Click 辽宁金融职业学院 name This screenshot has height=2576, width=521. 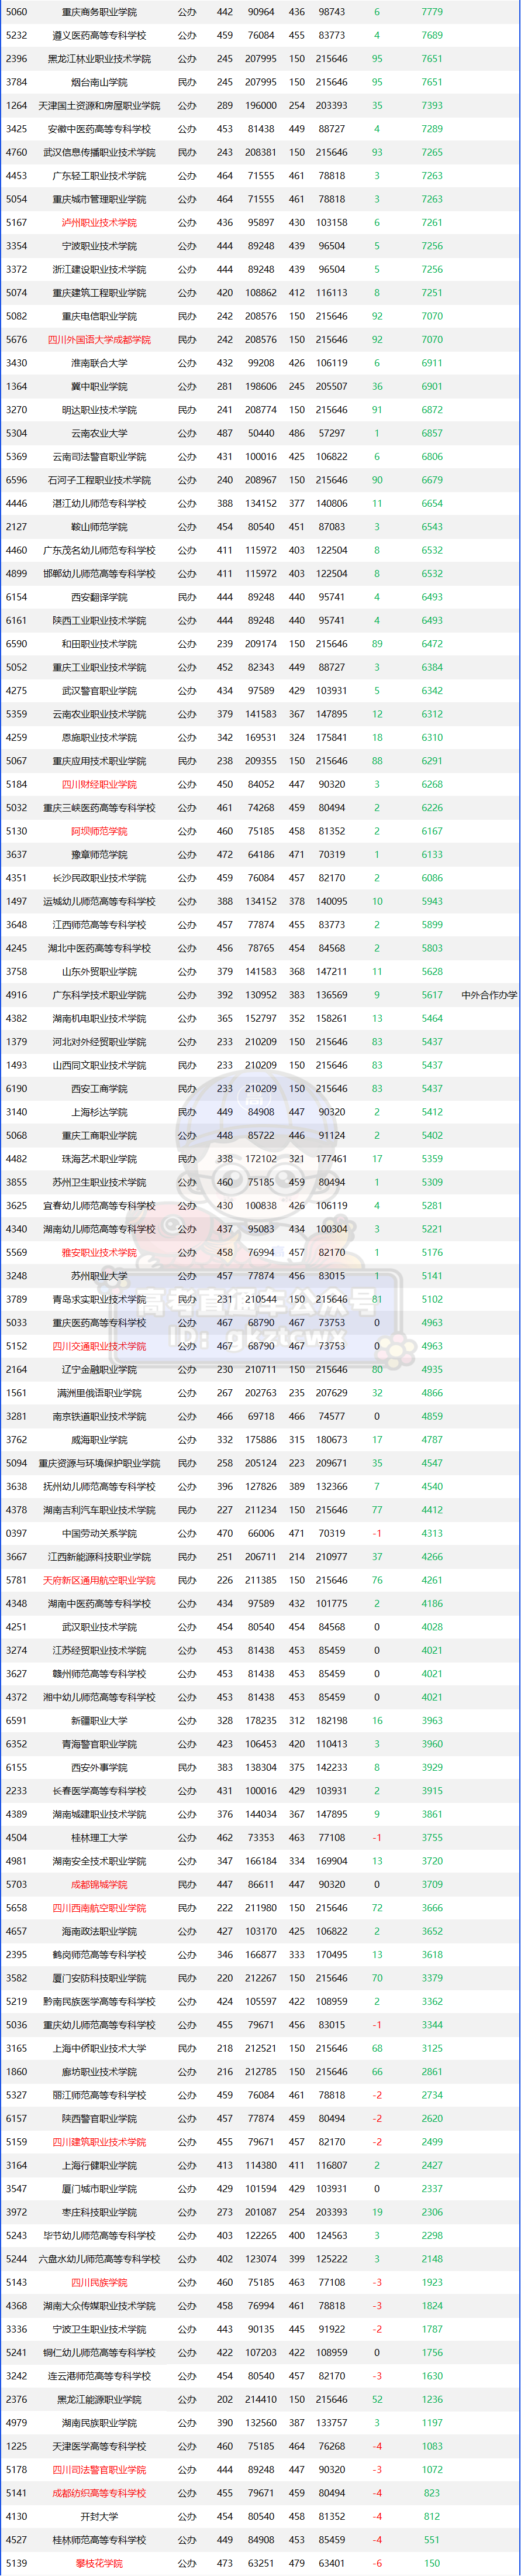[99, 1369]
